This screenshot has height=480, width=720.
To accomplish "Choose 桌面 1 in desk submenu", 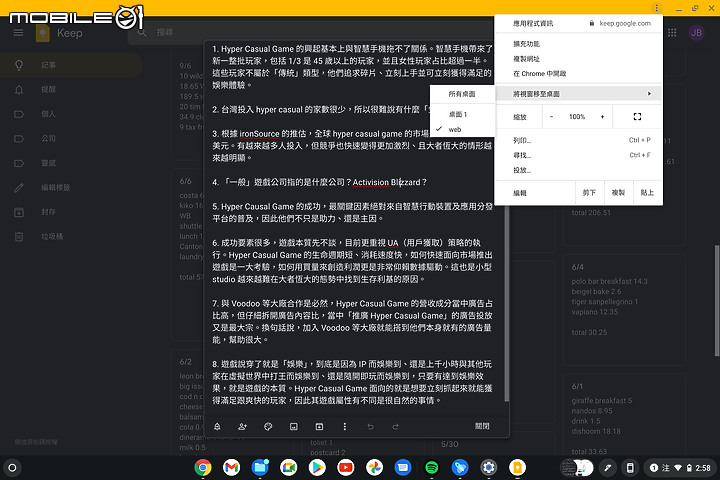I will click(462, 114).
